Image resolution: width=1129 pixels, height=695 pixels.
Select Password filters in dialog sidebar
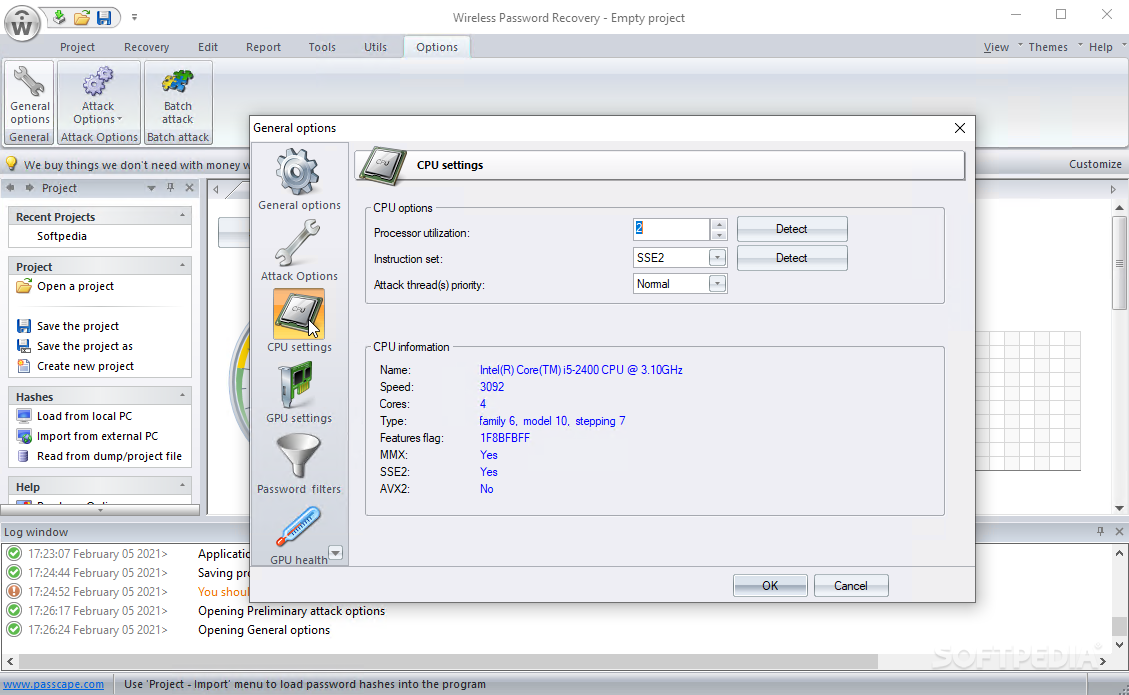click(299, 463)
